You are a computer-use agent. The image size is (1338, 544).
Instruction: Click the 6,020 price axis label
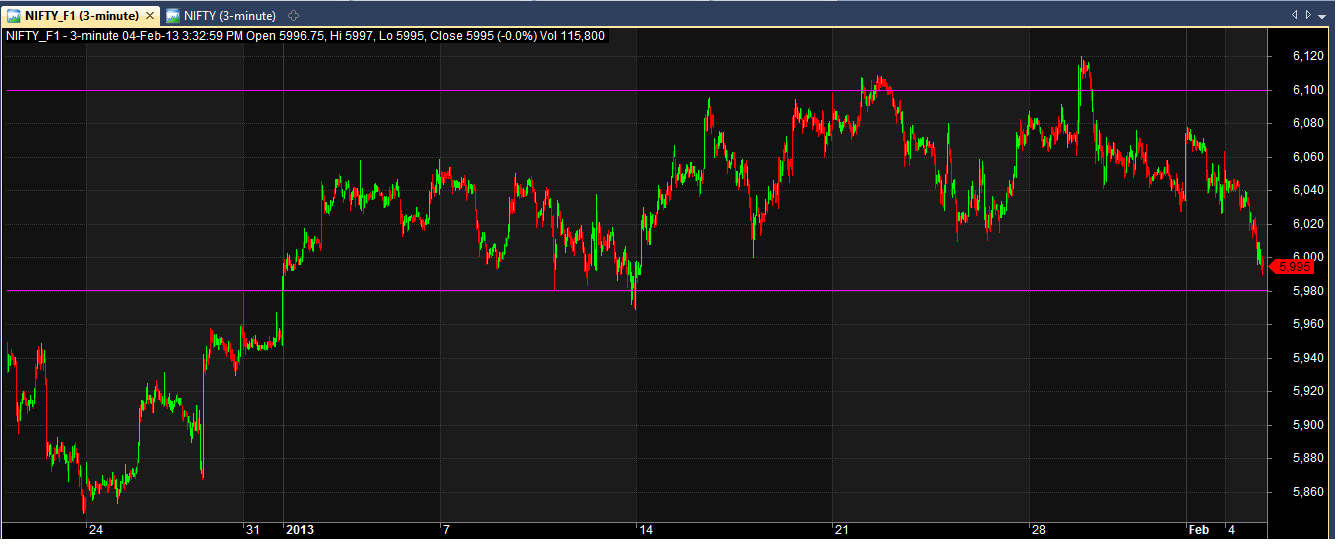pyautogui.click(x=1308, y=224)
